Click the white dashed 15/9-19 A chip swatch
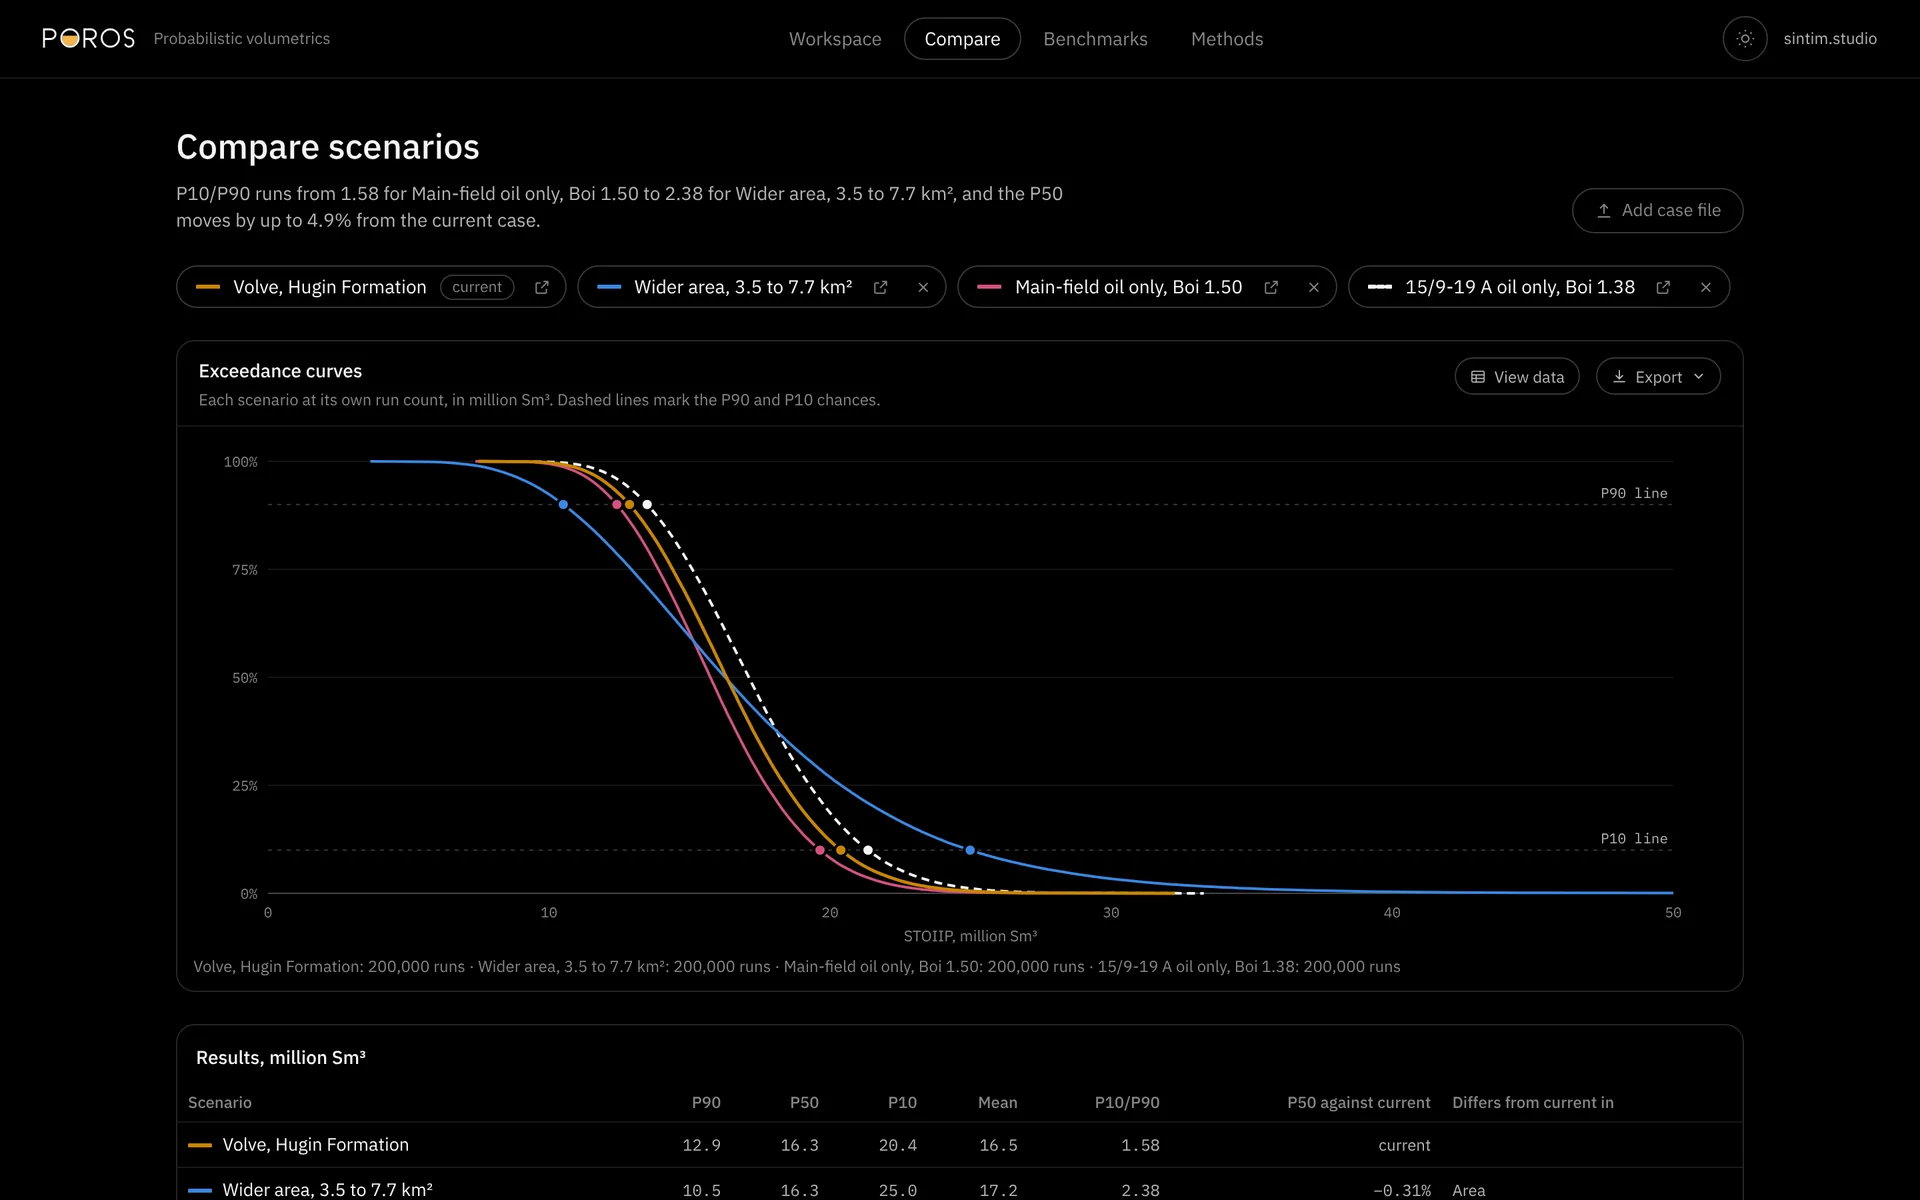 [1380, 287]
